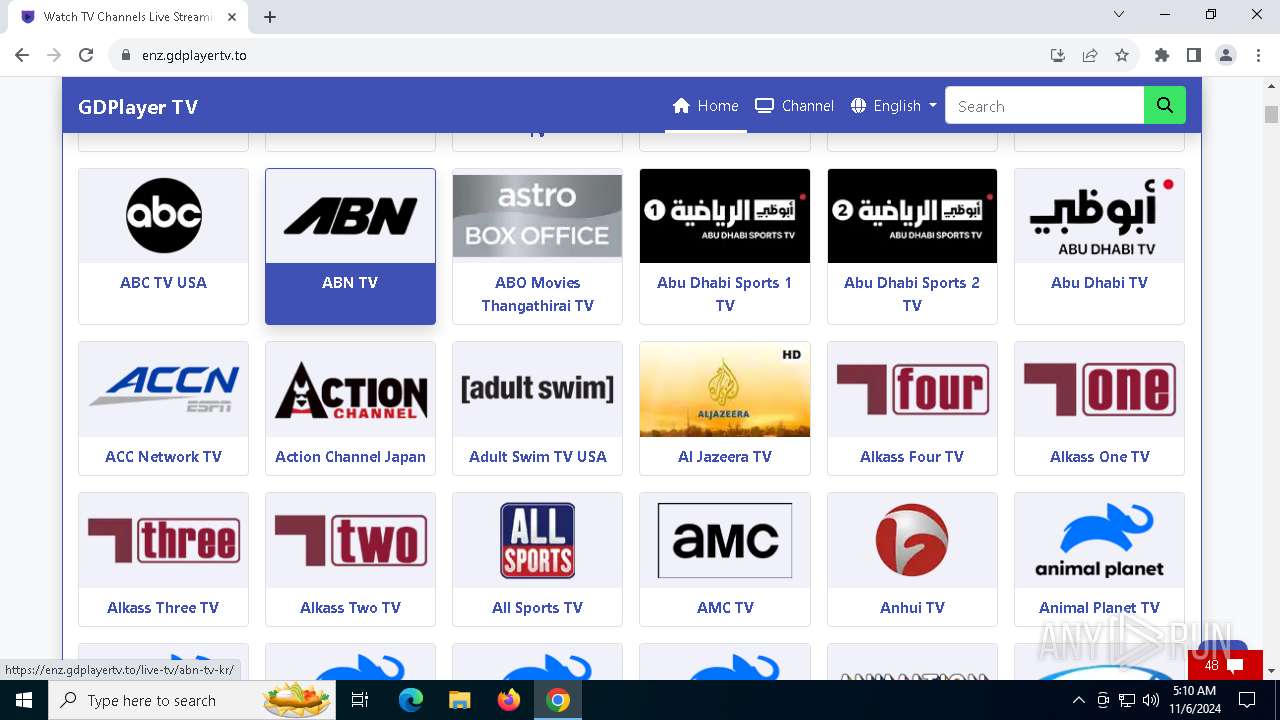Click the red chat widget button
Image resolution: width=1280 pixels, height=720 pixels.
click(x=1225, y=665)
